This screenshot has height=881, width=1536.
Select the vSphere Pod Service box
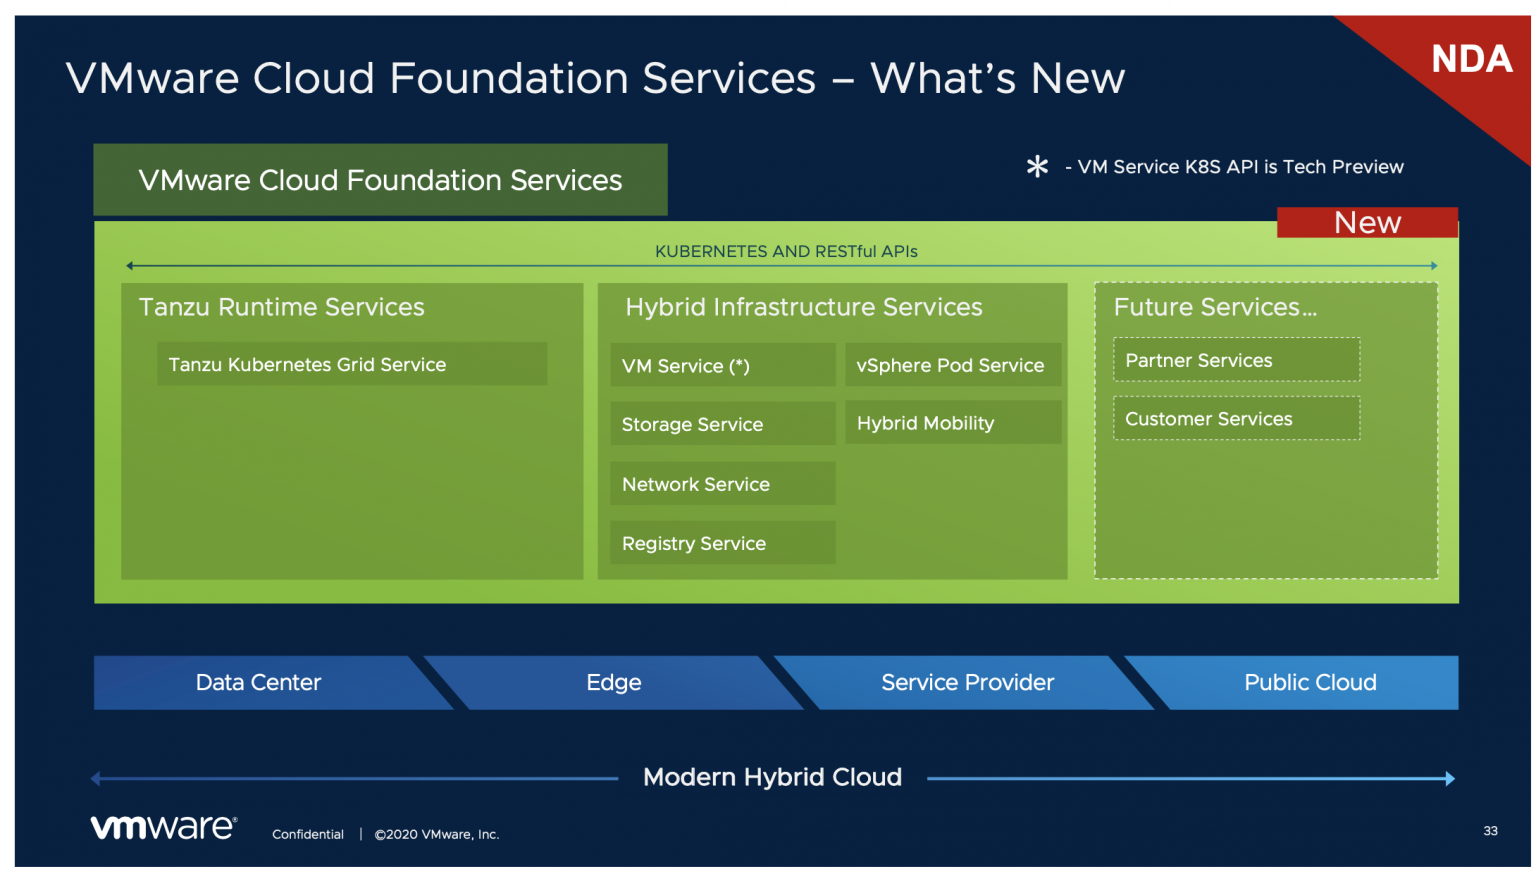[x=953, y=365]
